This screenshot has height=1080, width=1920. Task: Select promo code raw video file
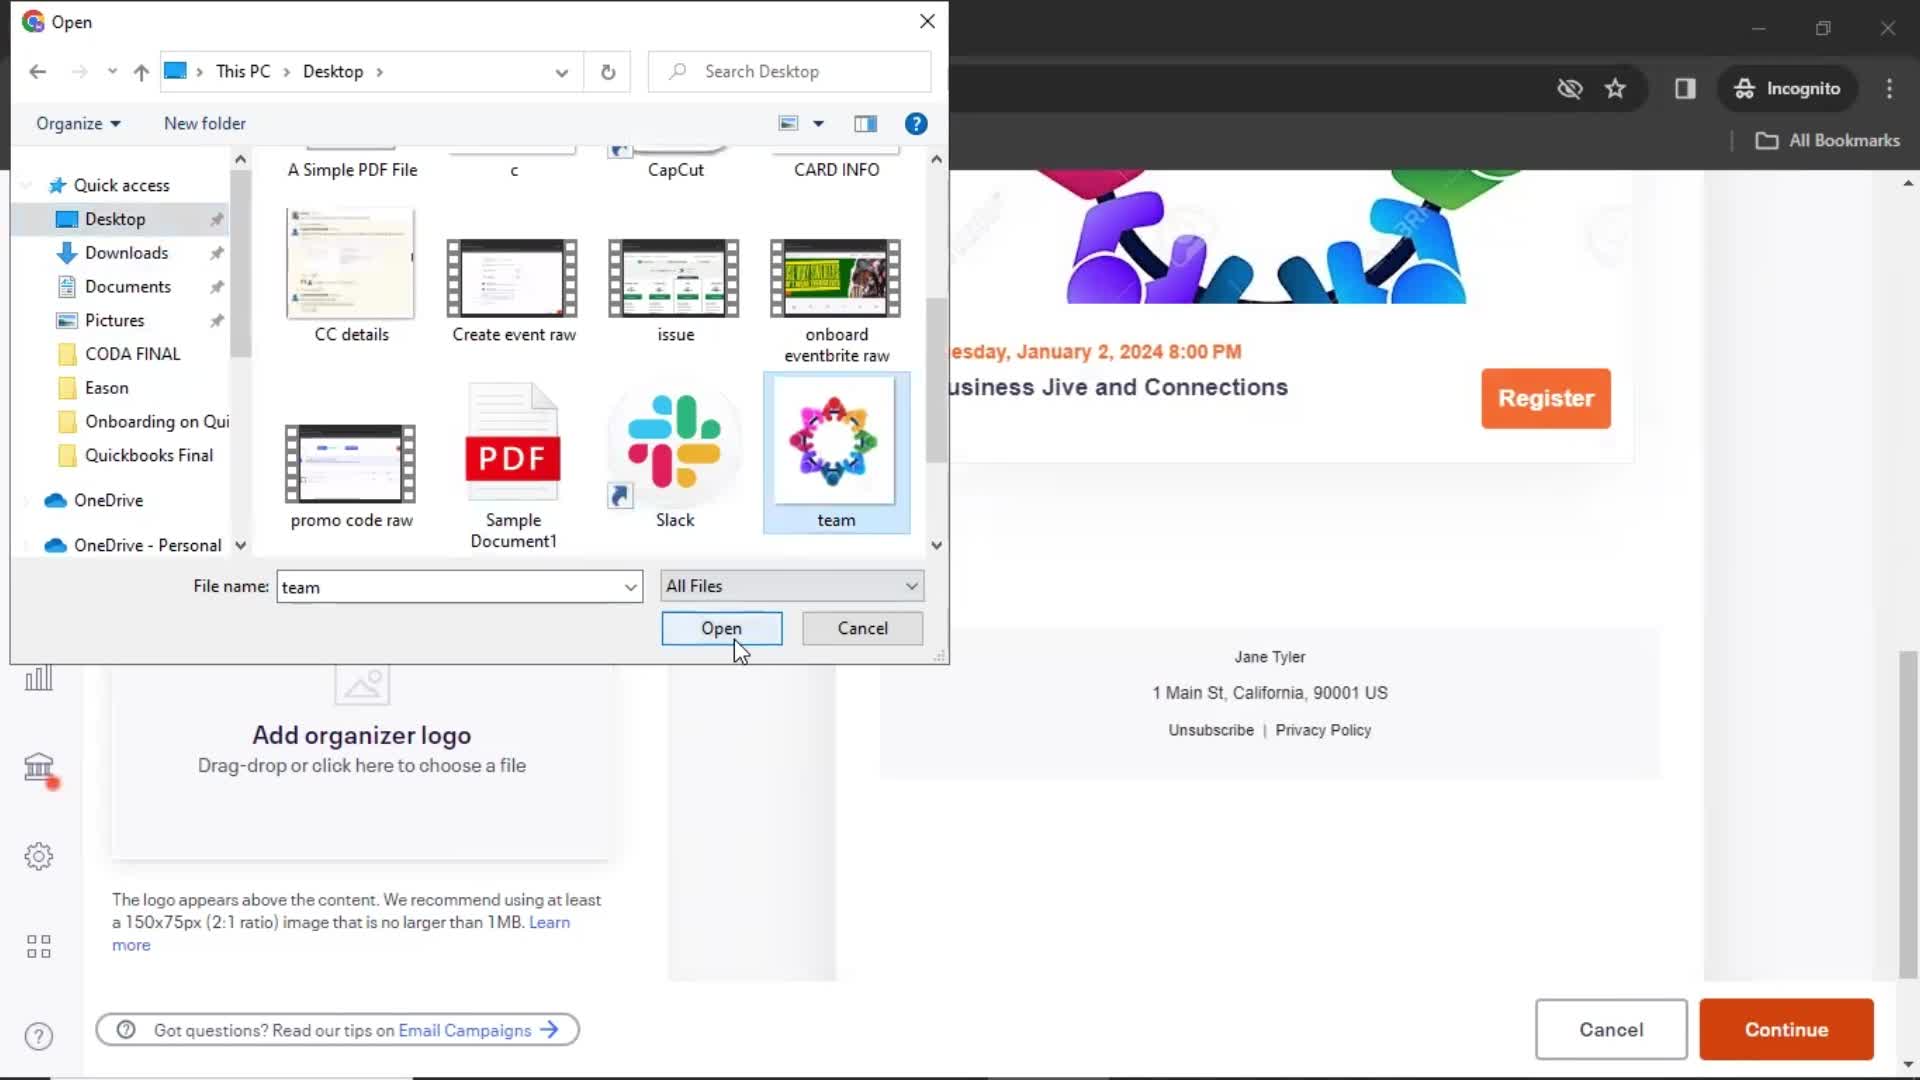pos(351,476)
